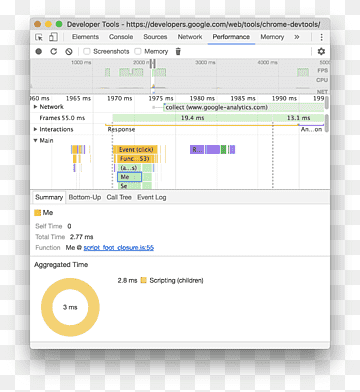Image resolution: width=360 pixels, height=392 pixels.
Task: Expand the Network track
Action: point(35,107)
